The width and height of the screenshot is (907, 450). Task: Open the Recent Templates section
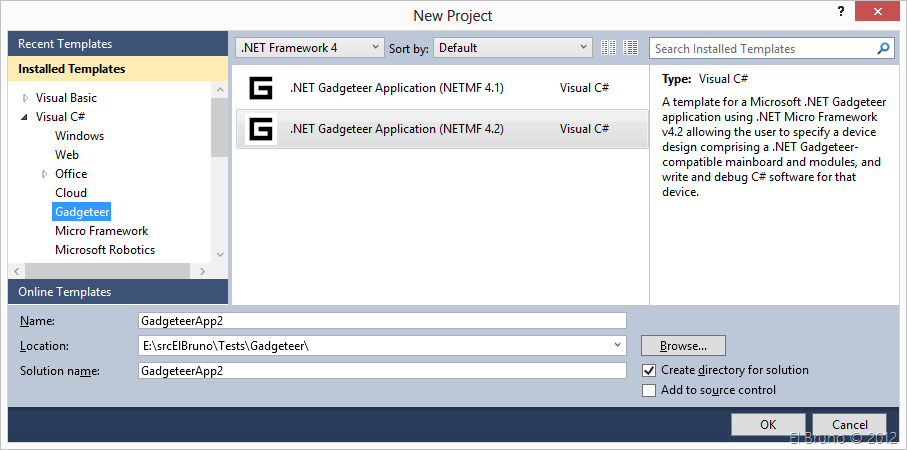point(65,44)
